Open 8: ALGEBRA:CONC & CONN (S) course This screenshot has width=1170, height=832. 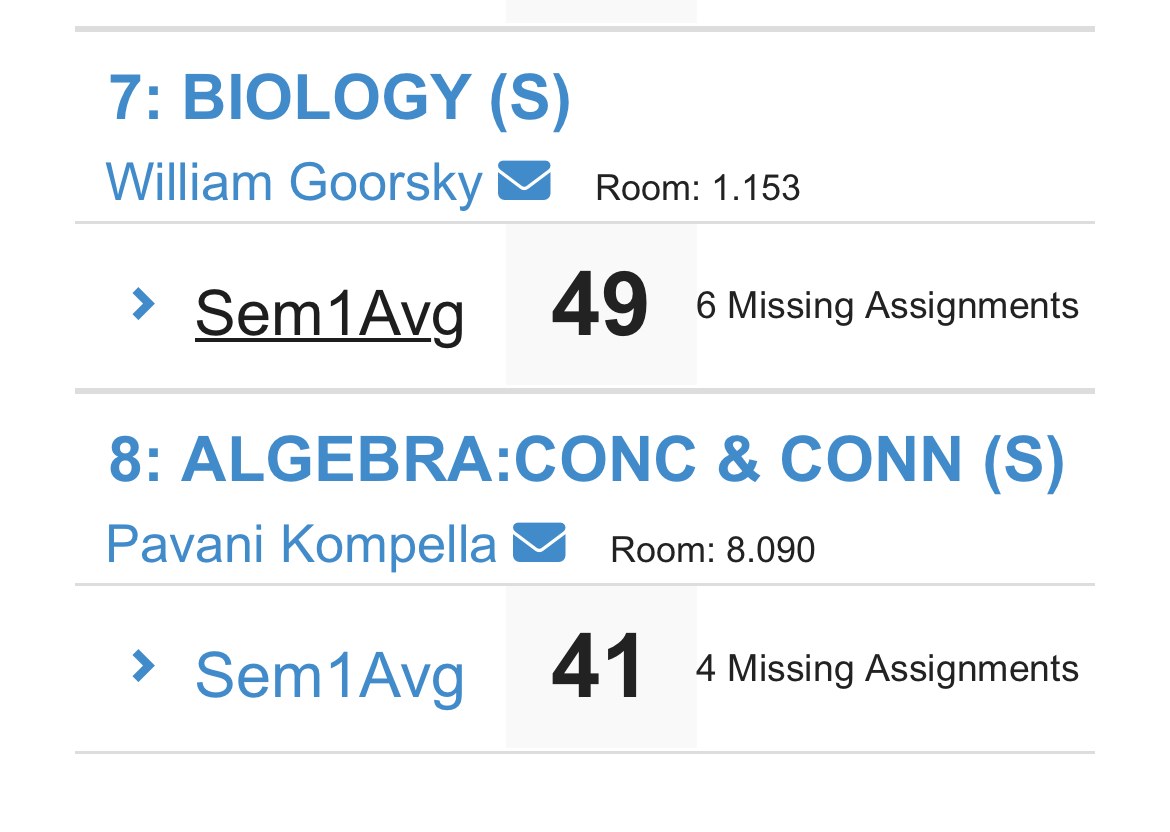coord(586,459)
